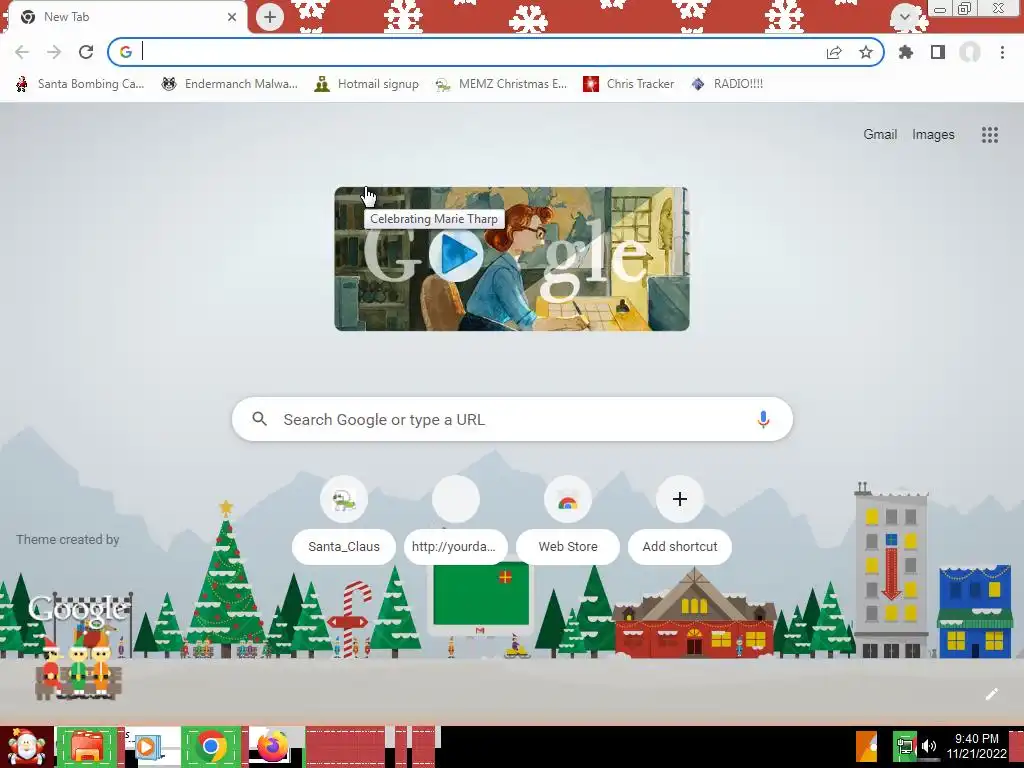Open the Extensions puzzle piece menu
Screen dimensions: 1024x768
pos(906,52)
